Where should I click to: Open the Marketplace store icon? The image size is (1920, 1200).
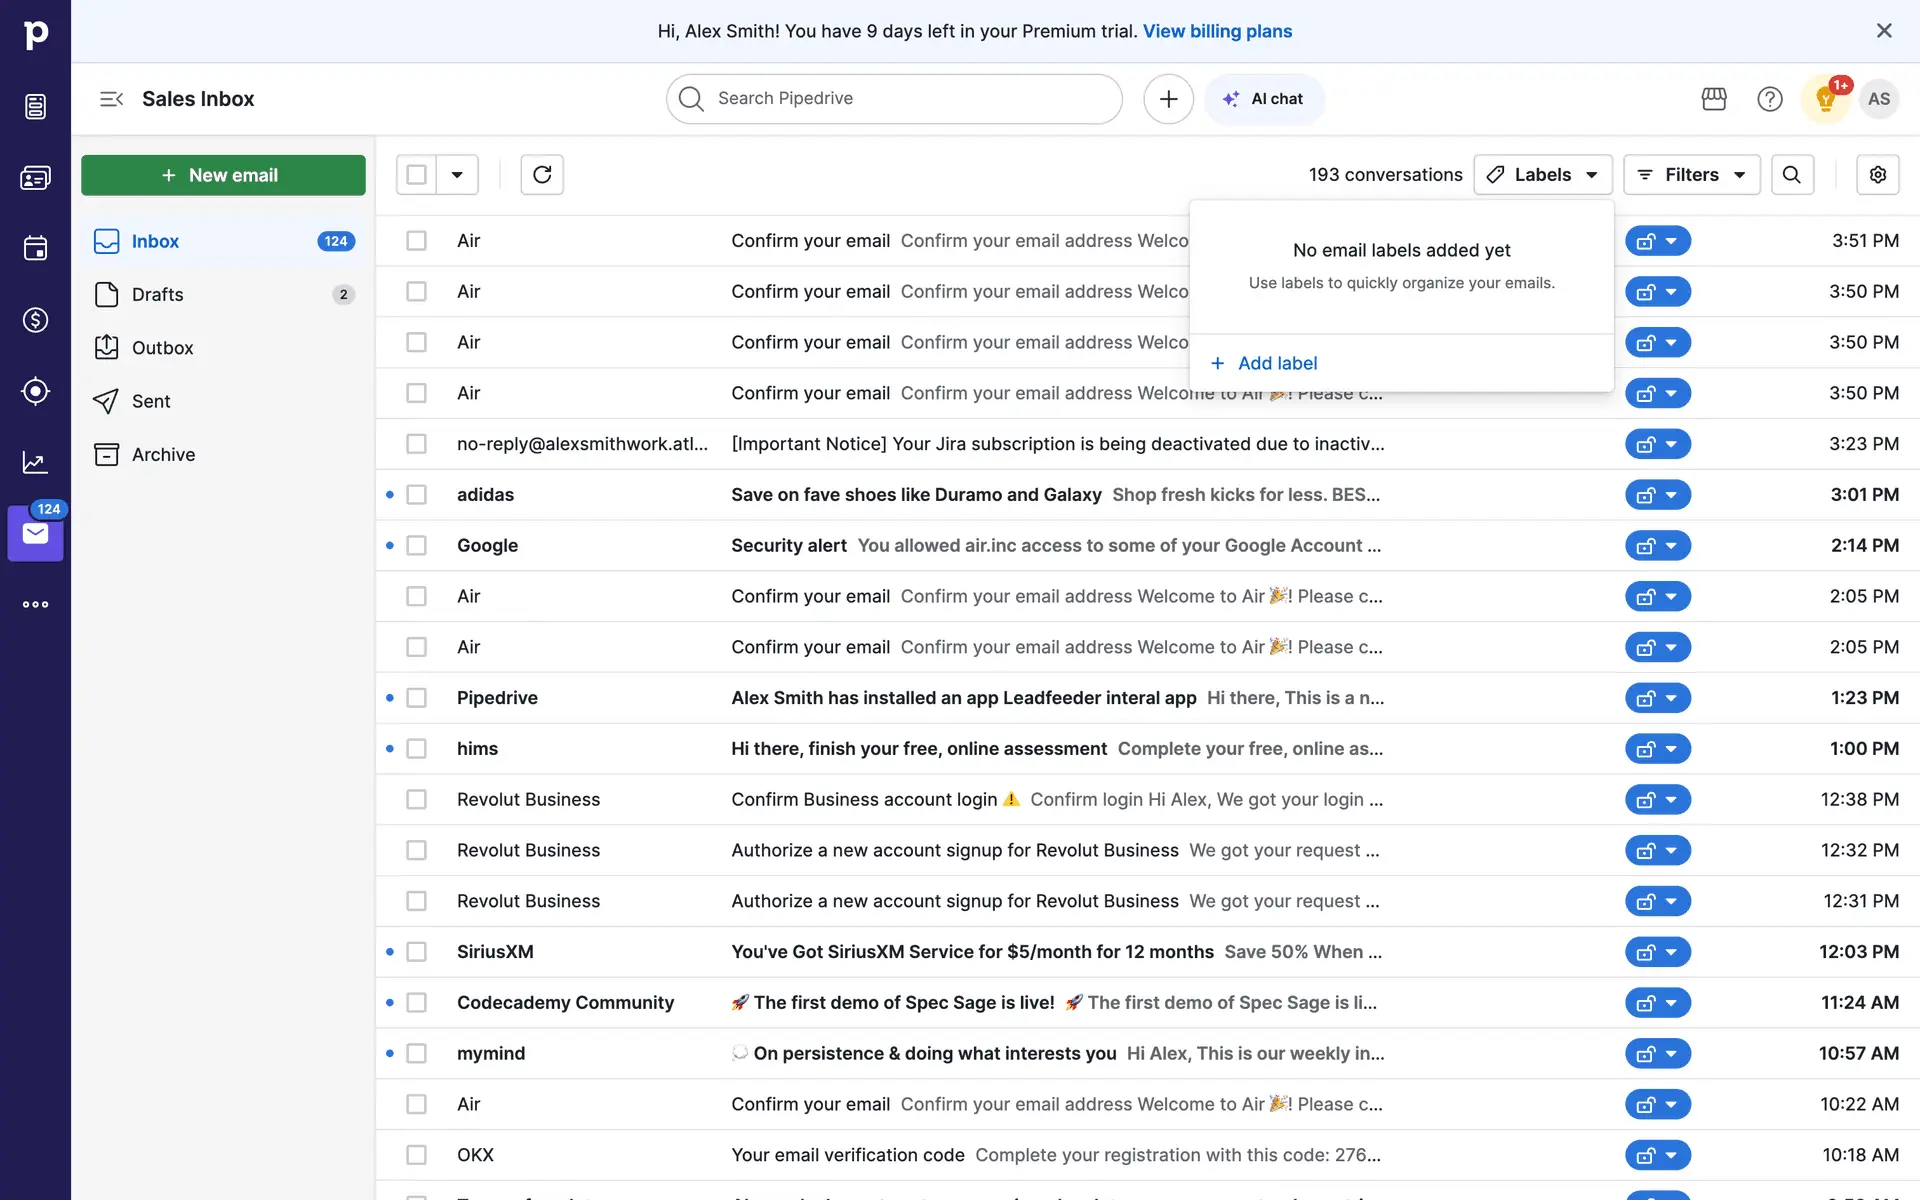[x=1714, y=99]
